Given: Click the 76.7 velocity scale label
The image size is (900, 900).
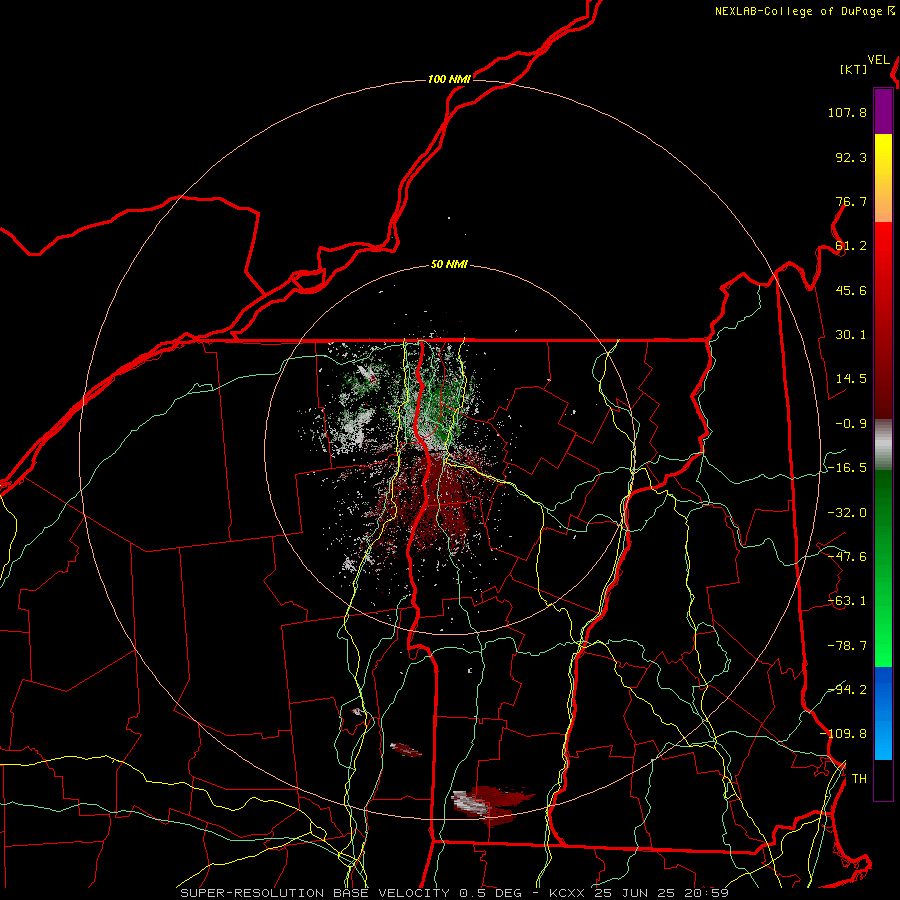Looking at the screenshot, I should click(851, 201).
